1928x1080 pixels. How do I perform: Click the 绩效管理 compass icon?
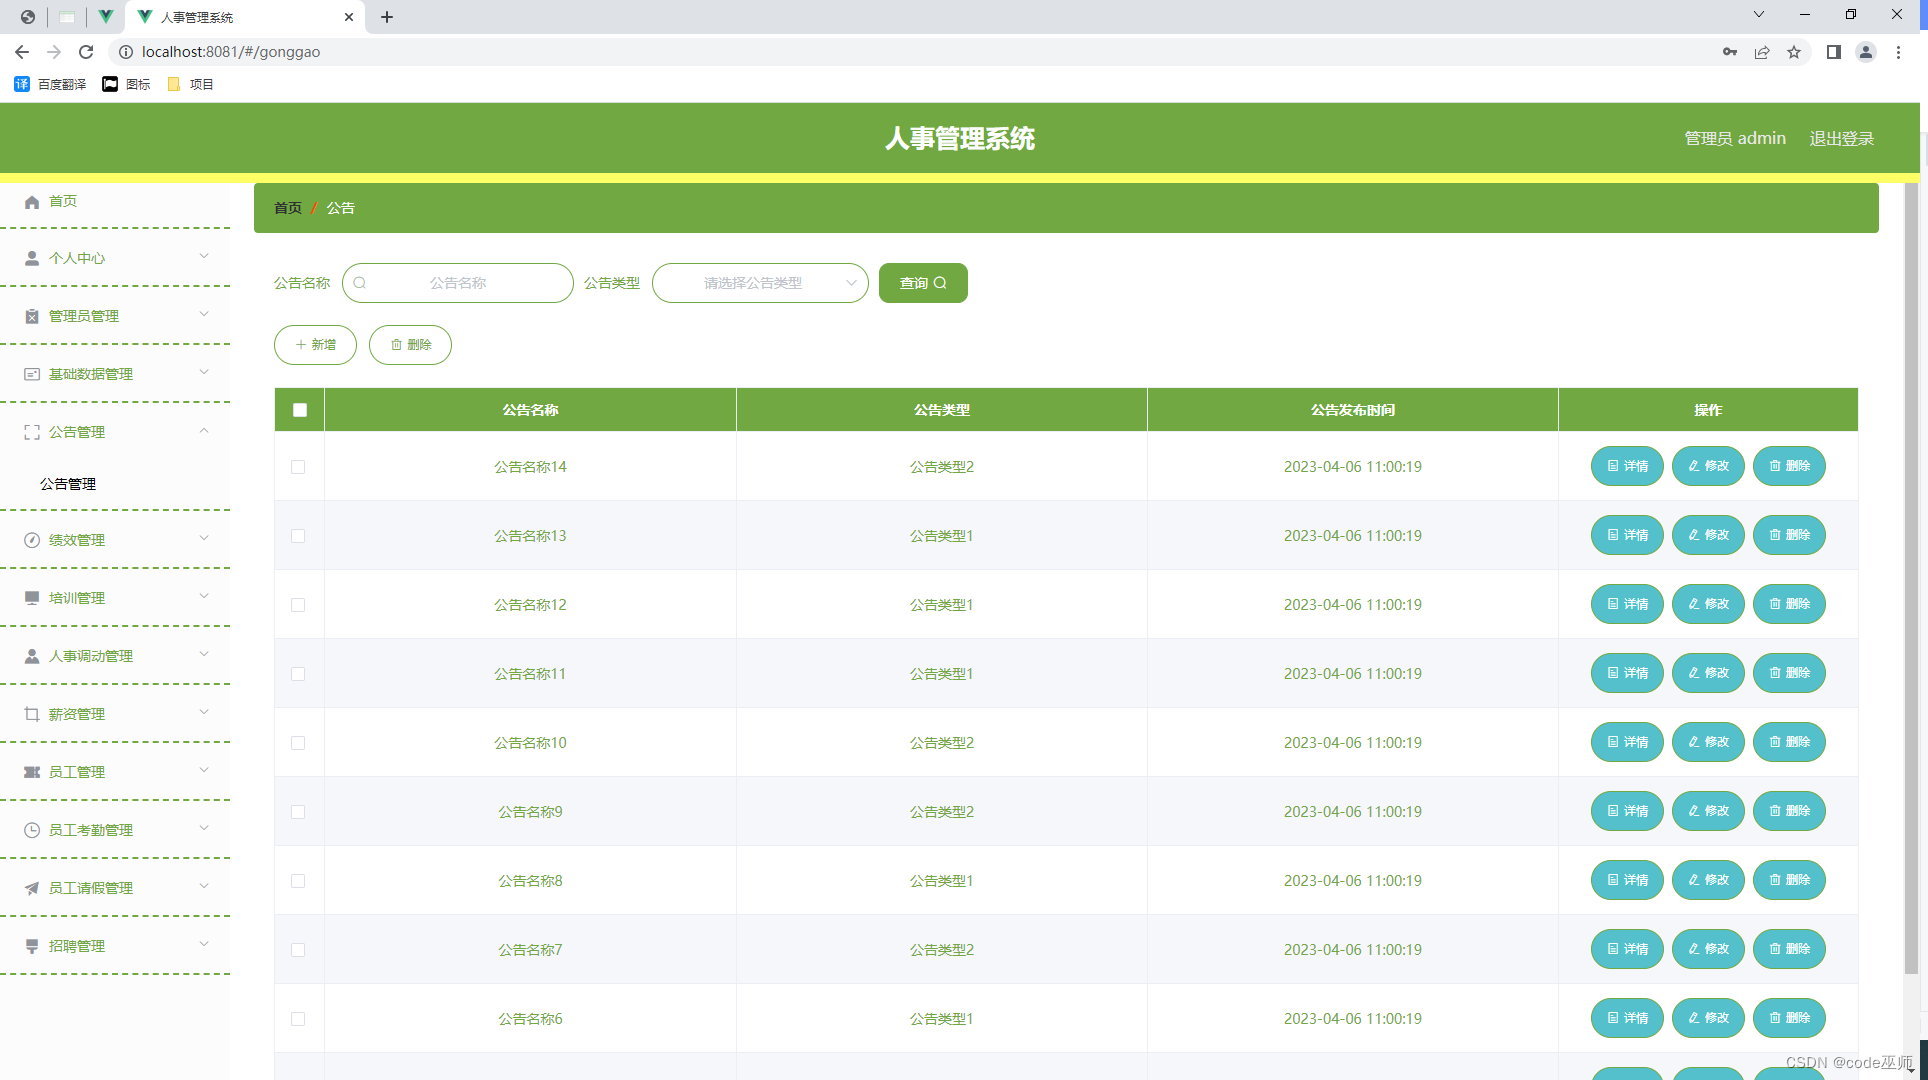point(32,540)
